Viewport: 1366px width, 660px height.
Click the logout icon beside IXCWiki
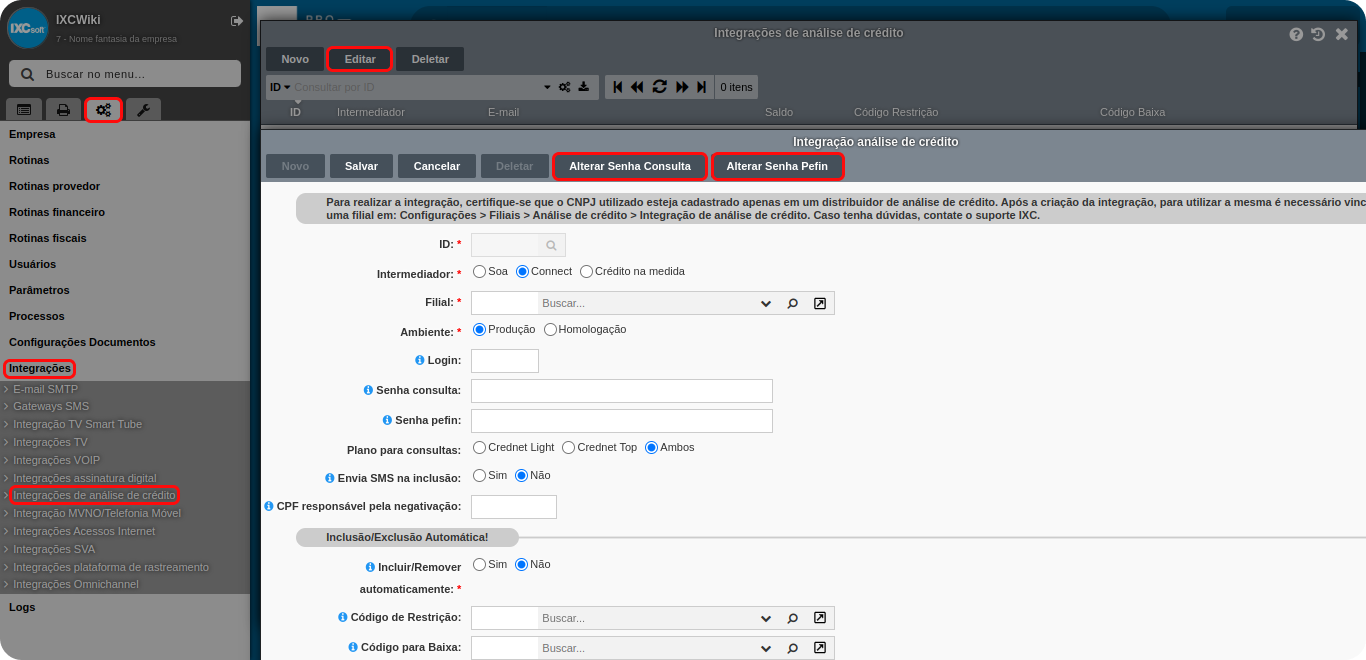tap(236, 21)
